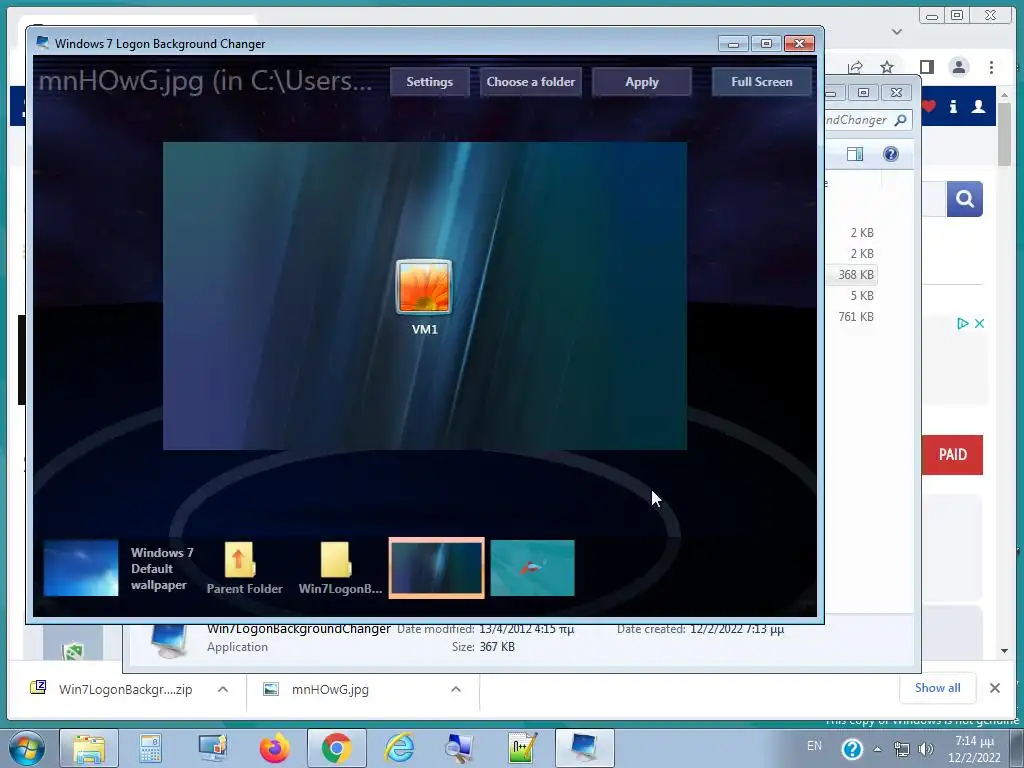Switch preview to Full Screen
The height and width of the screenshot is (768, 1024).
(761, 82)
